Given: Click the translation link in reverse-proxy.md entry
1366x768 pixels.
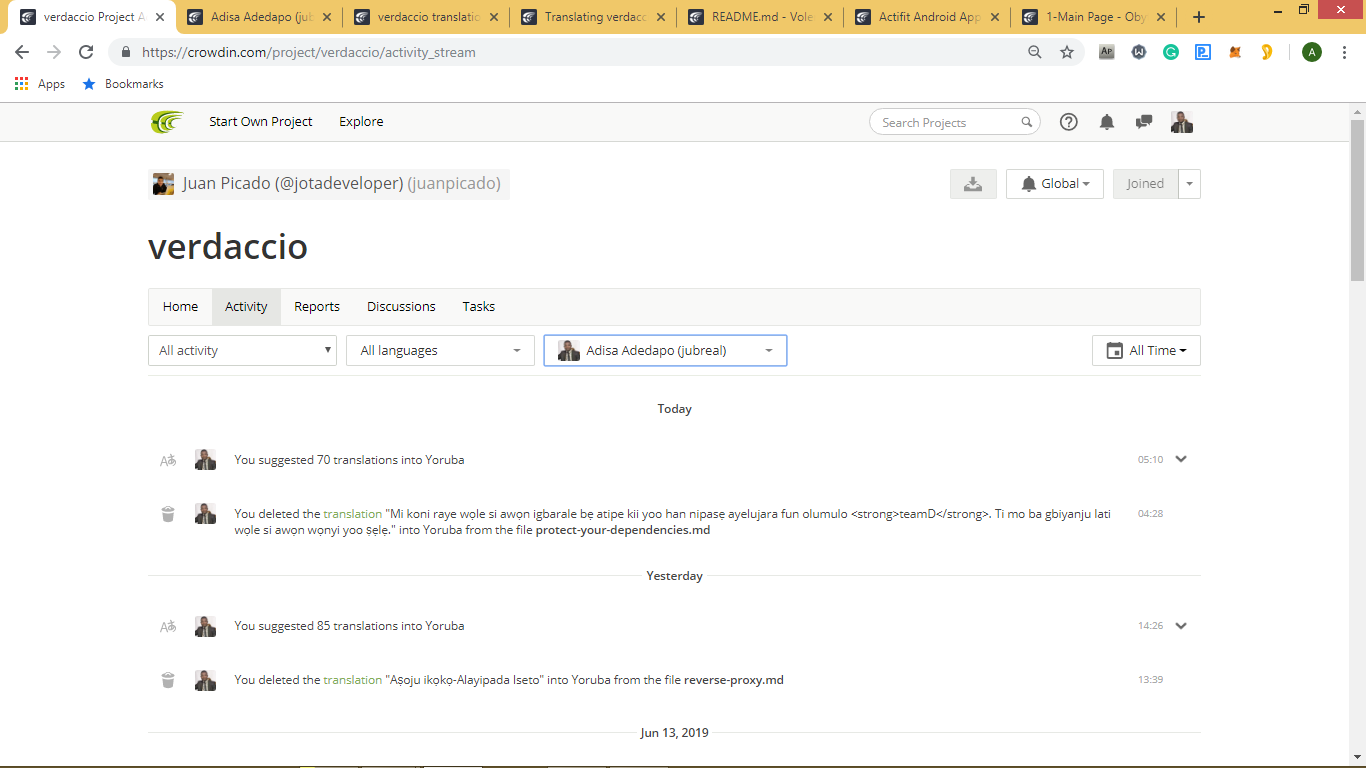Looking at the screenshot, I should (x=352, y=680).
